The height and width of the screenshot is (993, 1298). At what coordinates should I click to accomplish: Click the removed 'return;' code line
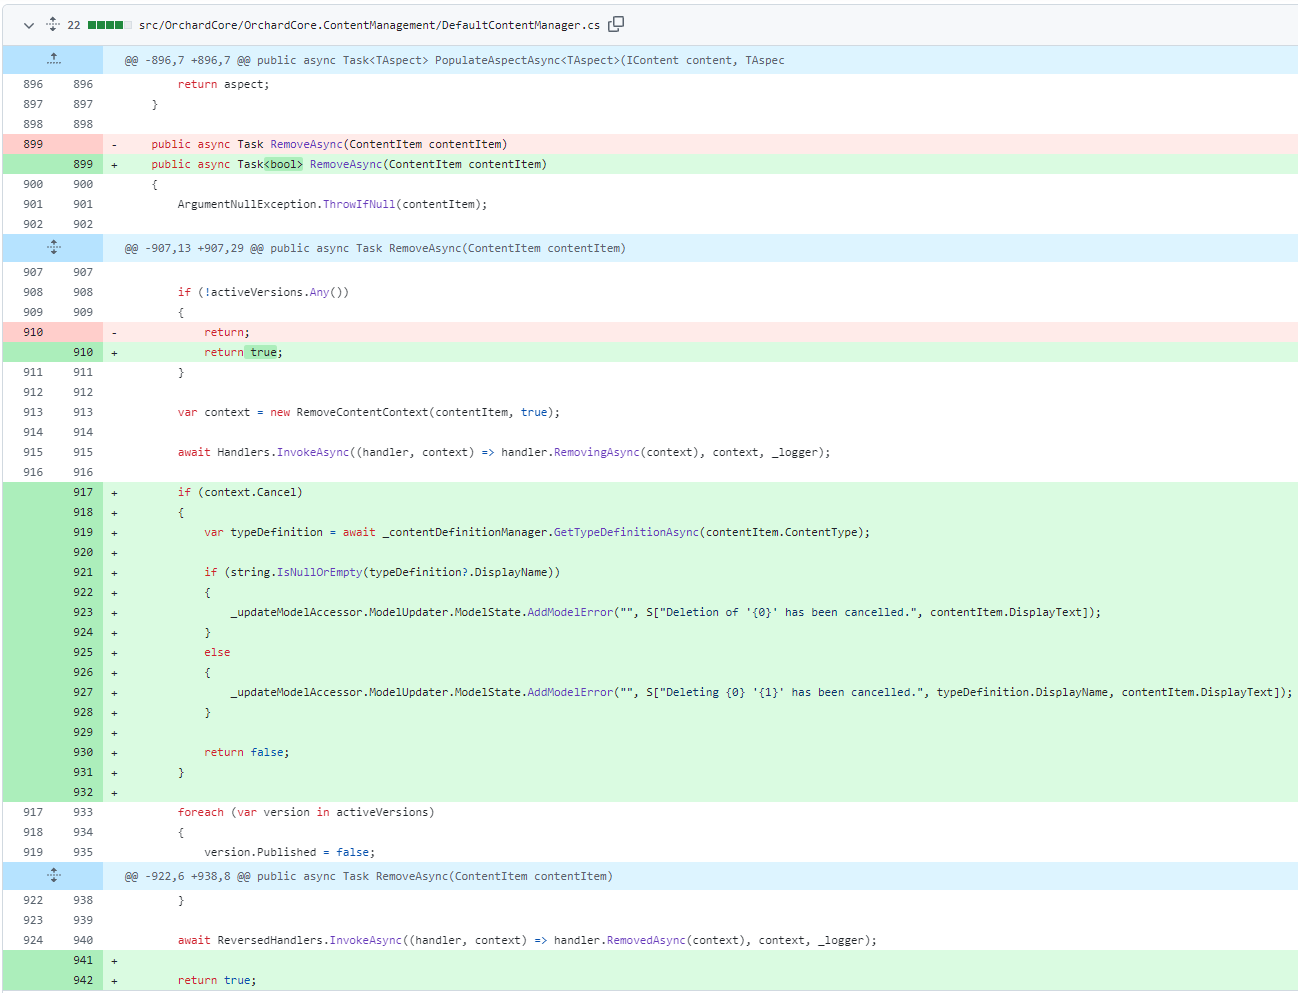(x=227, y=332)
